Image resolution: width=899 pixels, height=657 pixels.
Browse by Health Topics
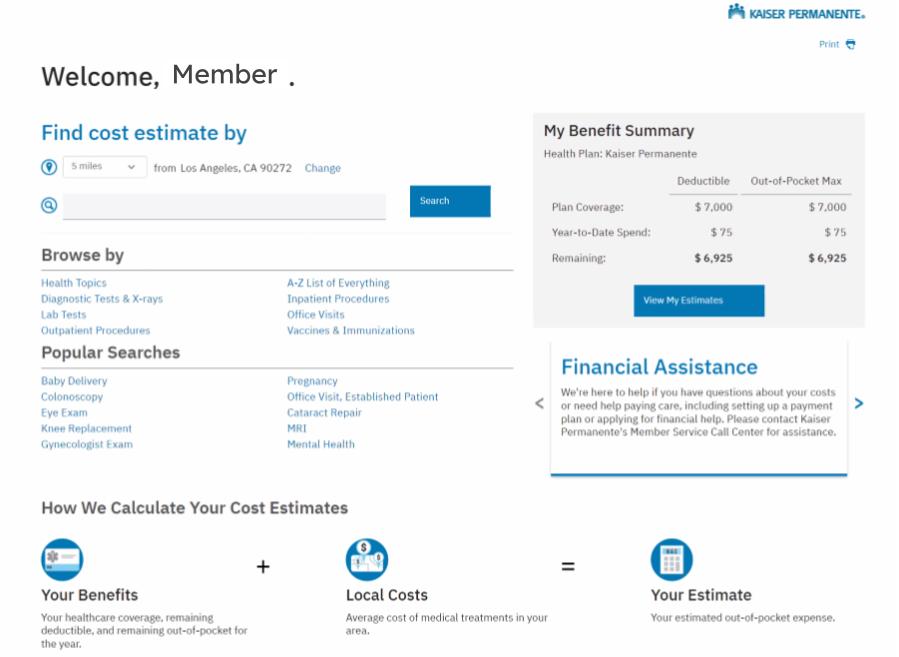pyautogui.click(x=74, y=283)
